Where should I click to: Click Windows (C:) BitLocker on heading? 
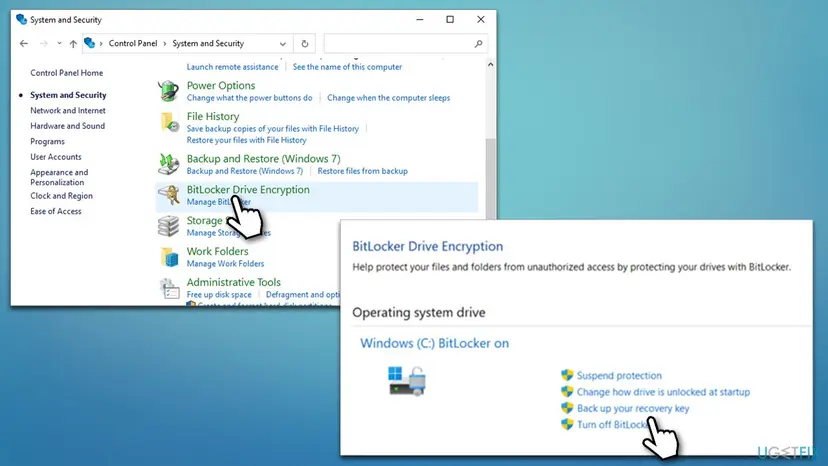tap(435, 343)
